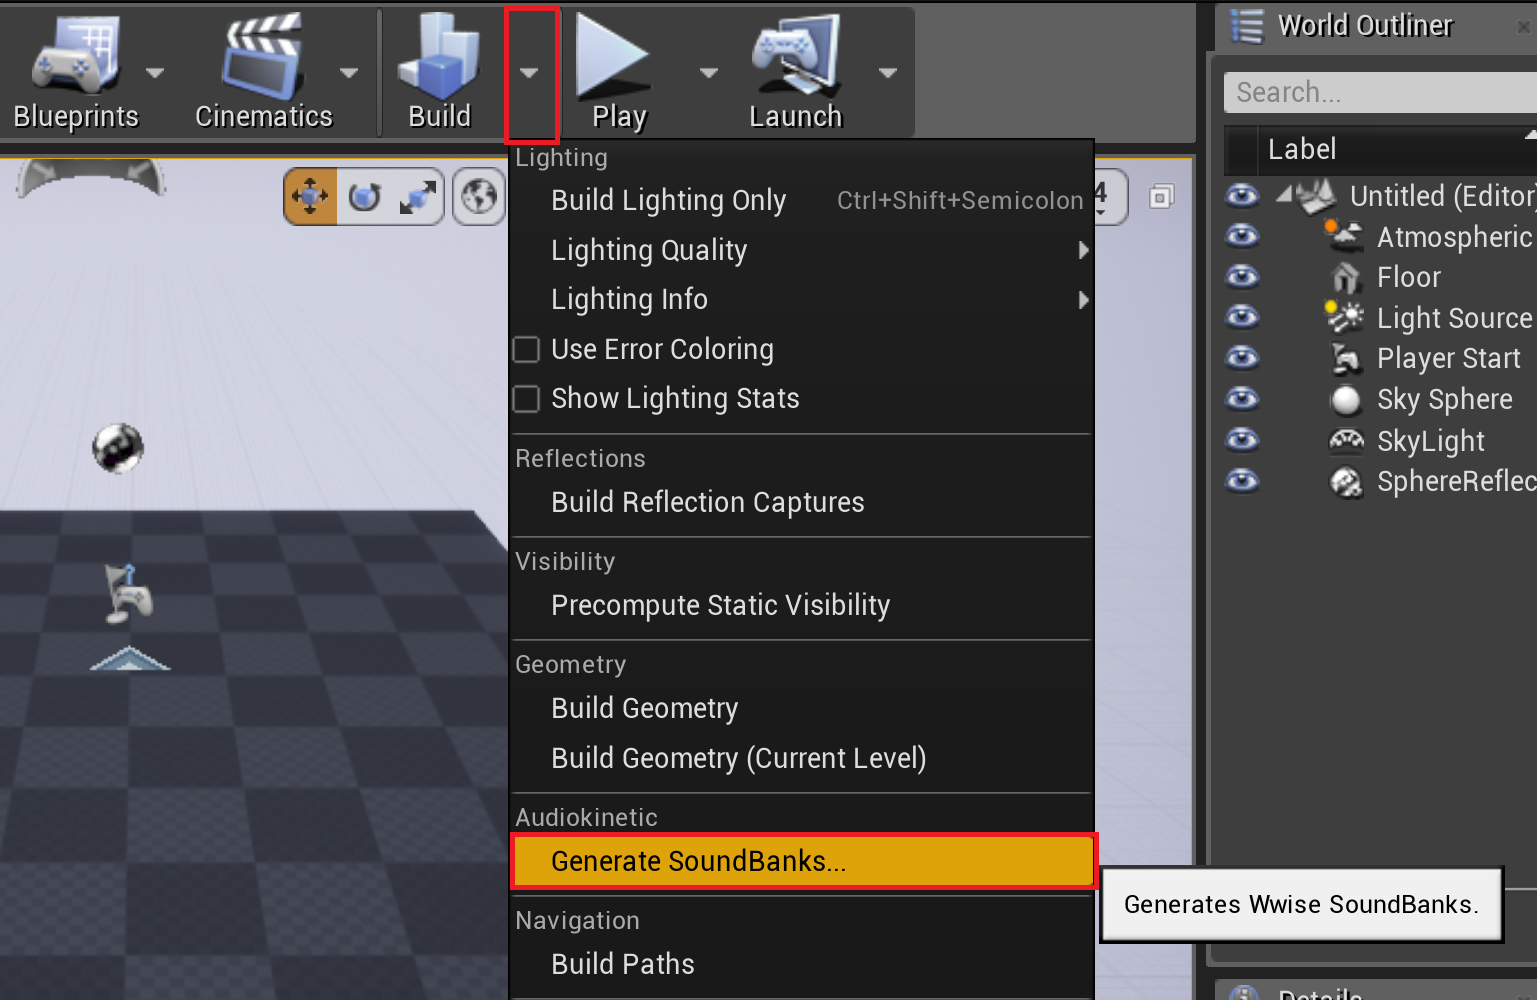The width and height of the screenshot is (1537, 1000).
Task: Enable Show Lighting Stats
Action: 526,398
